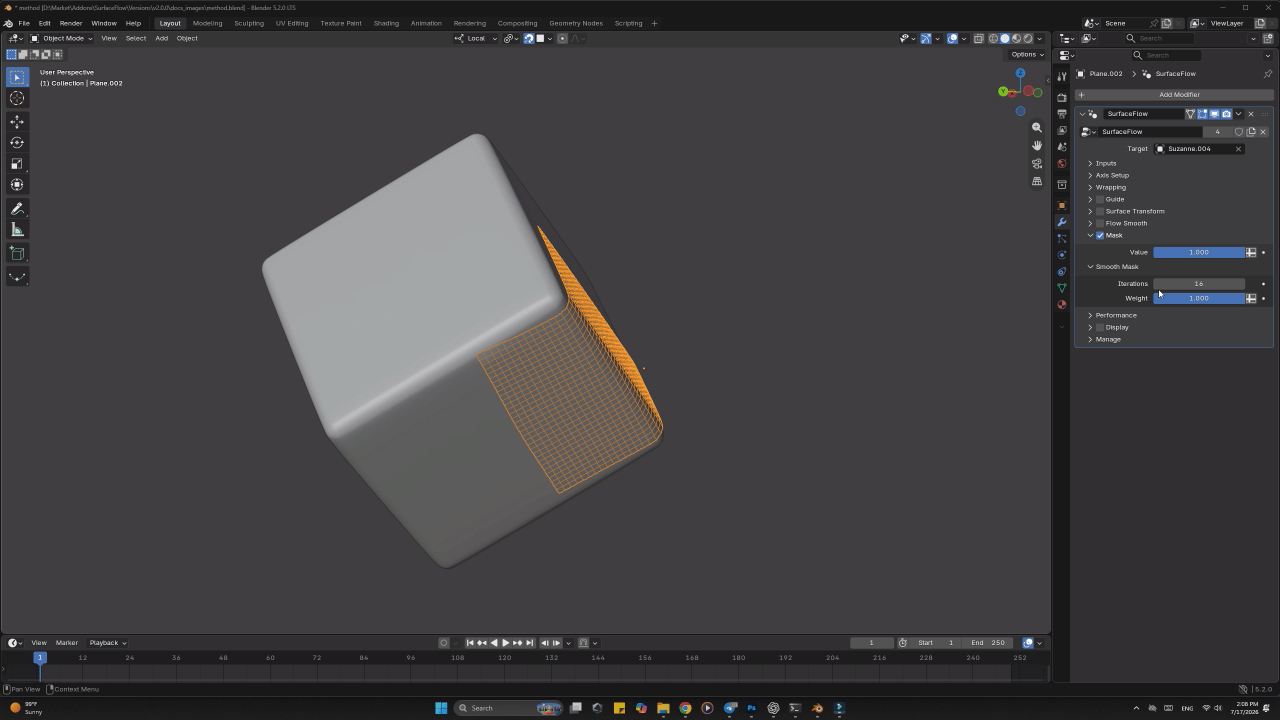Toggle camera view in the viewport
The height and width of the screenshot is (720, 1280).
[1037, 164]
